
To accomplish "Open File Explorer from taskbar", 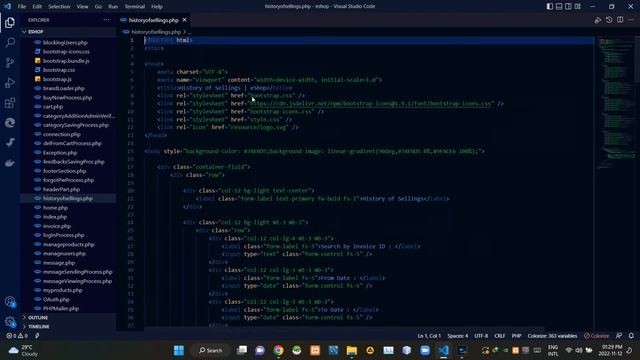I will (x=351, y=350).
